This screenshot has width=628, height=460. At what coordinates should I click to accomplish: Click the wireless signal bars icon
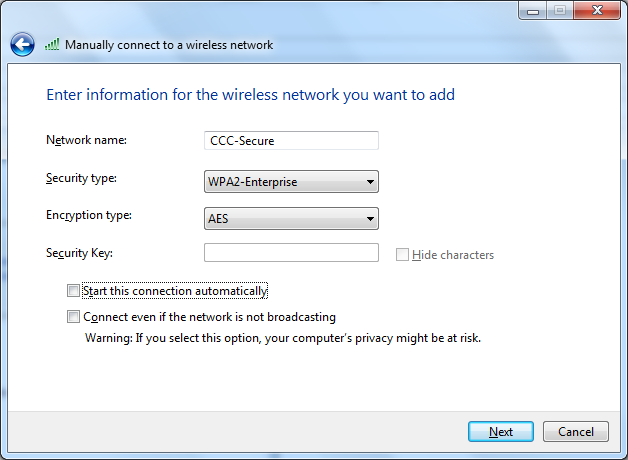[x=52, y=44]
